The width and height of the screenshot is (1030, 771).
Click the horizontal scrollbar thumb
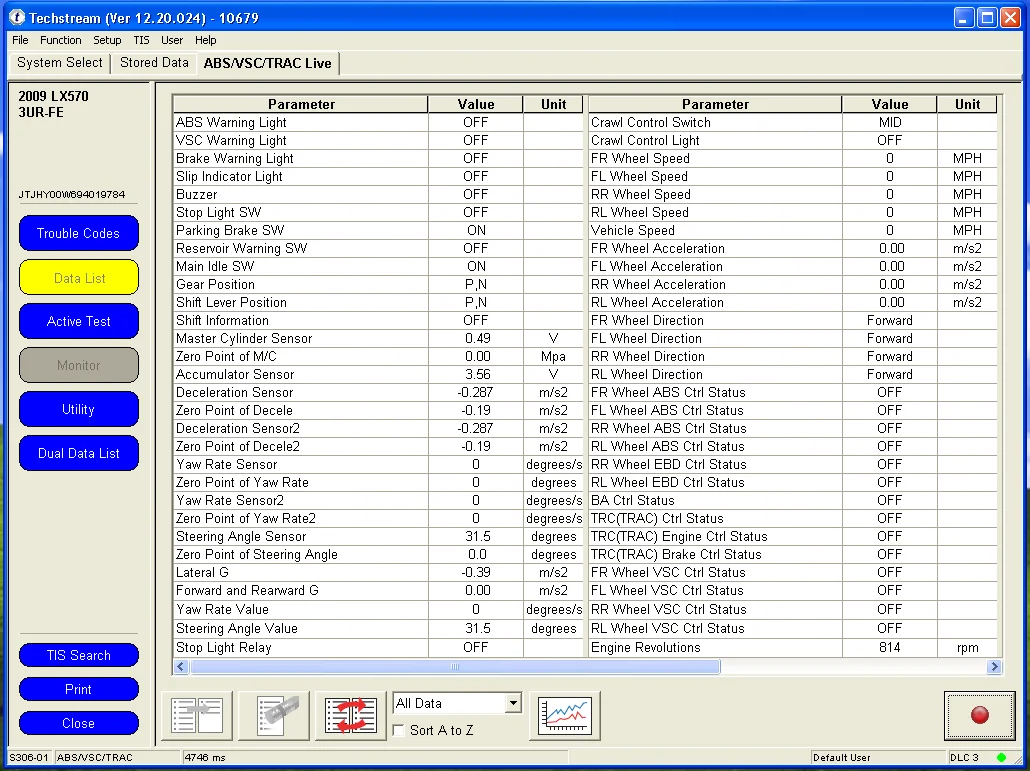(x=455, y=667)
